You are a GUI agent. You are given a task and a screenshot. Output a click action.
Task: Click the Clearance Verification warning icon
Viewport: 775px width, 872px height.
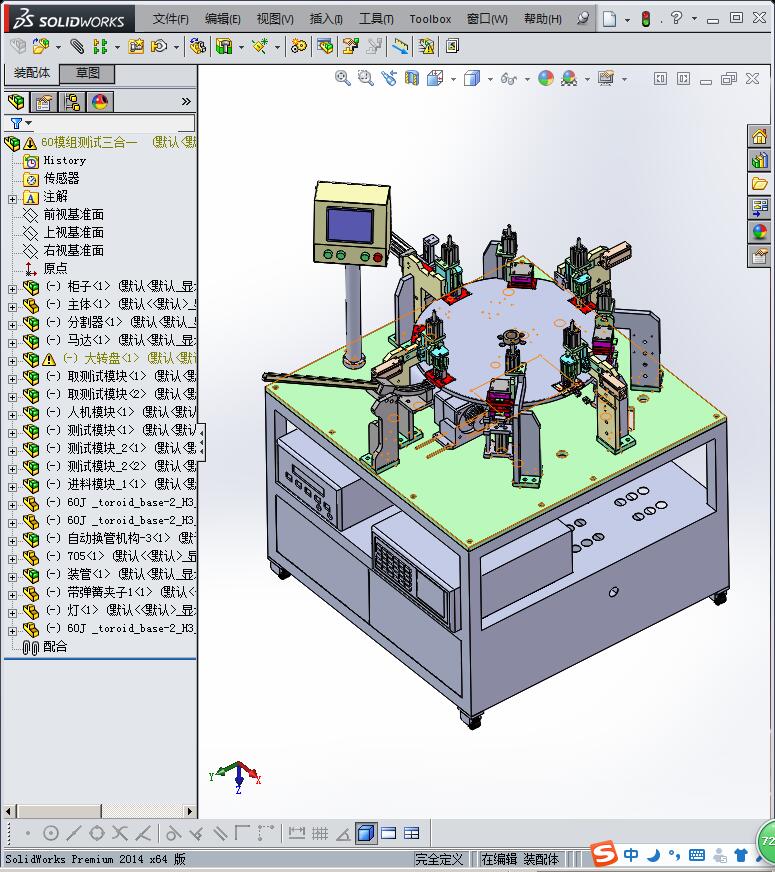click(426, 46)
